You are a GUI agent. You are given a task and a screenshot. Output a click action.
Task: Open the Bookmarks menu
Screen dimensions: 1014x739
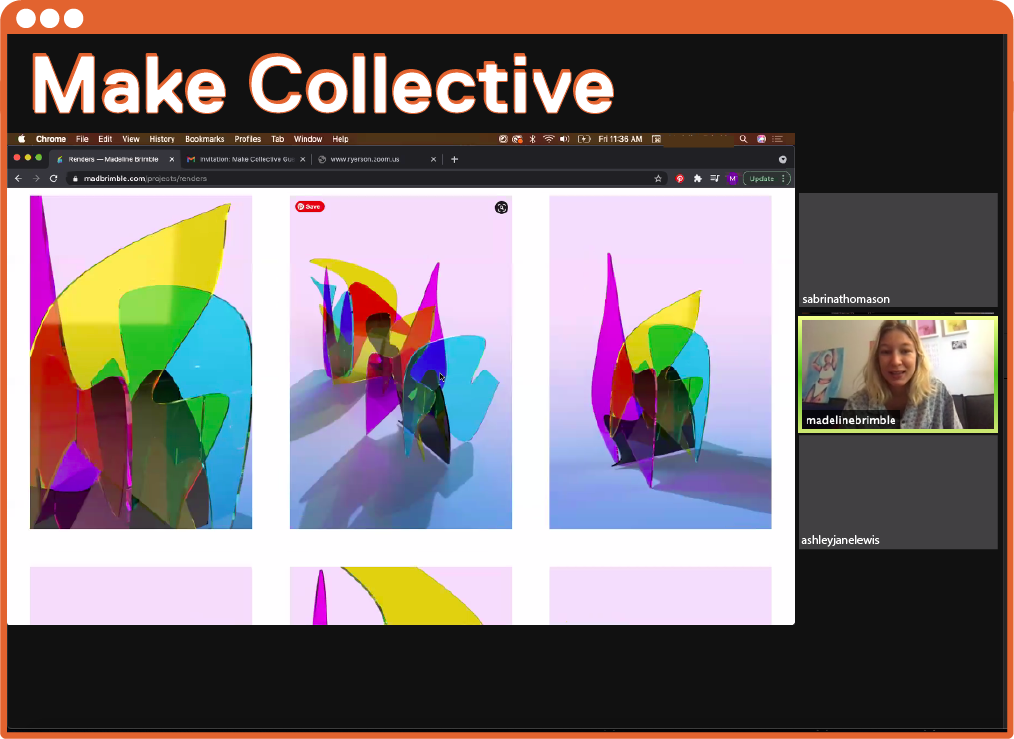204,139
